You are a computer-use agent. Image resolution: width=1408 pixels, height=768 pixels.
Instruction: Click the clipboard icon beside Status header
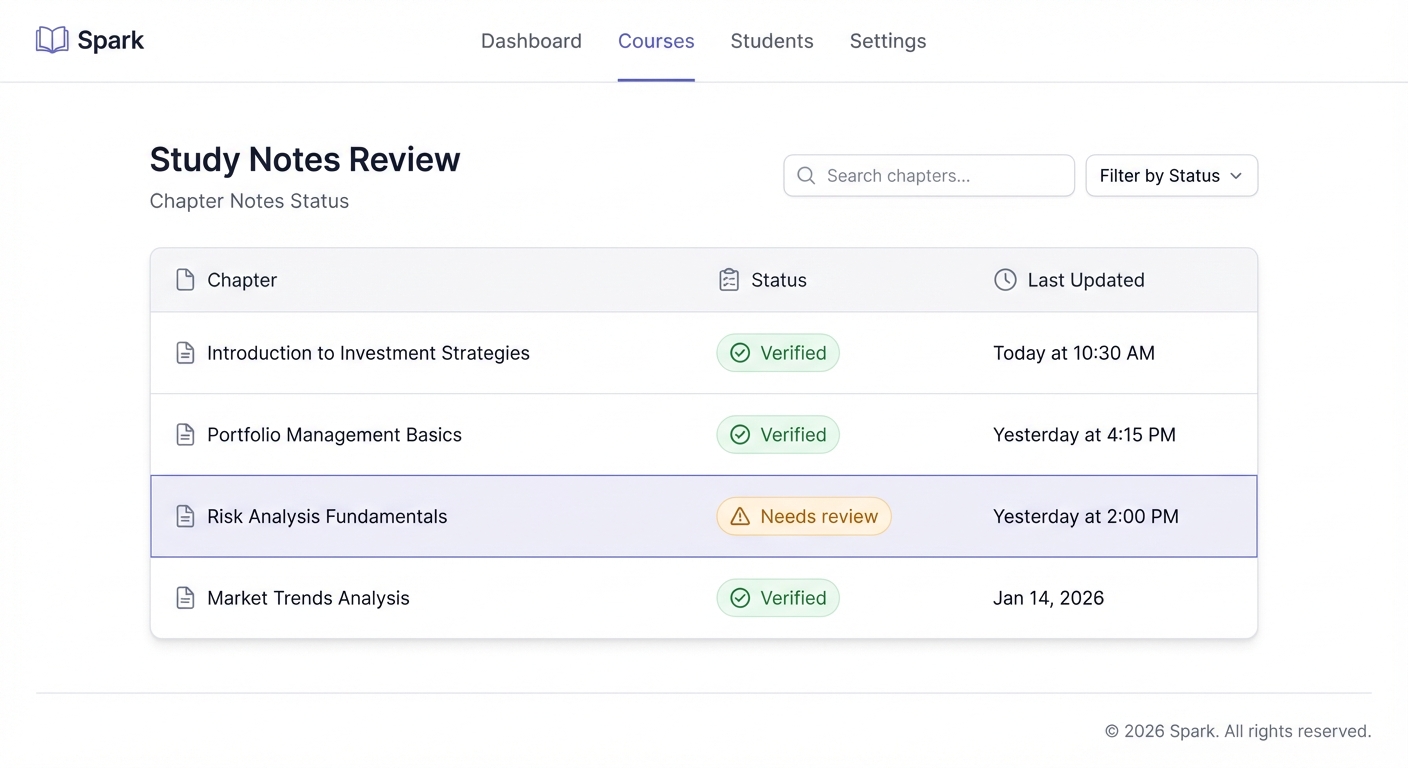coord(729,280)
